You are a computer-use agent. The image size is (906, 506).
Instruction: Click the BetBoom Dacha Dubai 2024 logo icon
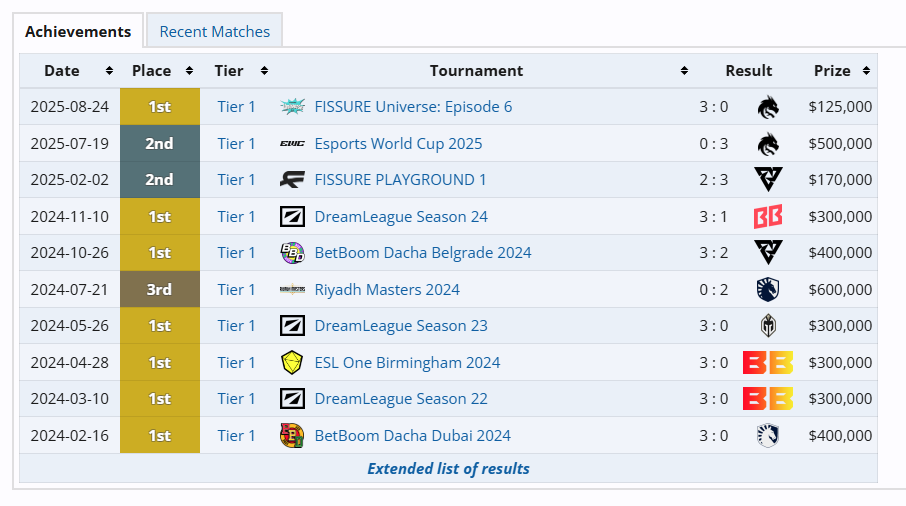click(x=292, y=436)
